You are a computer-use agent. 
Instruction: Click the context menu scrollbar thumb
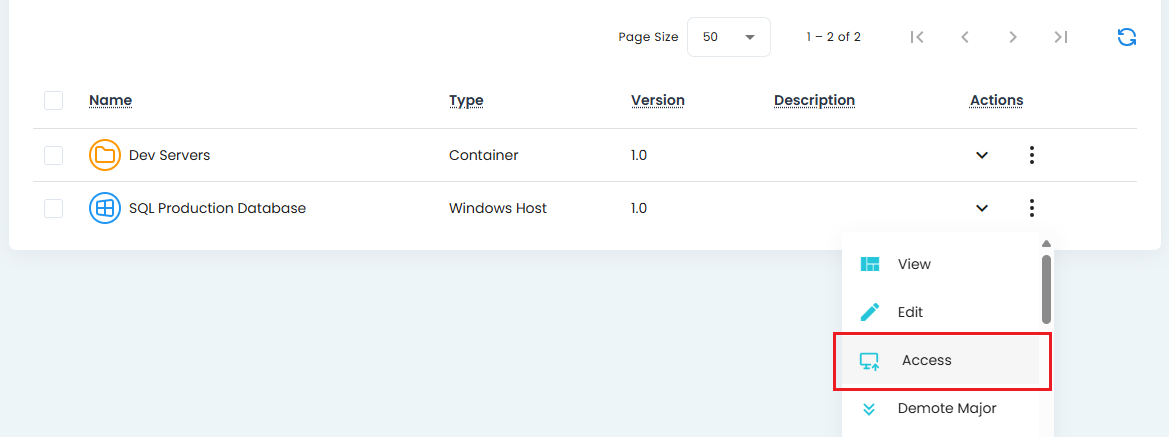click(1046, 289)
